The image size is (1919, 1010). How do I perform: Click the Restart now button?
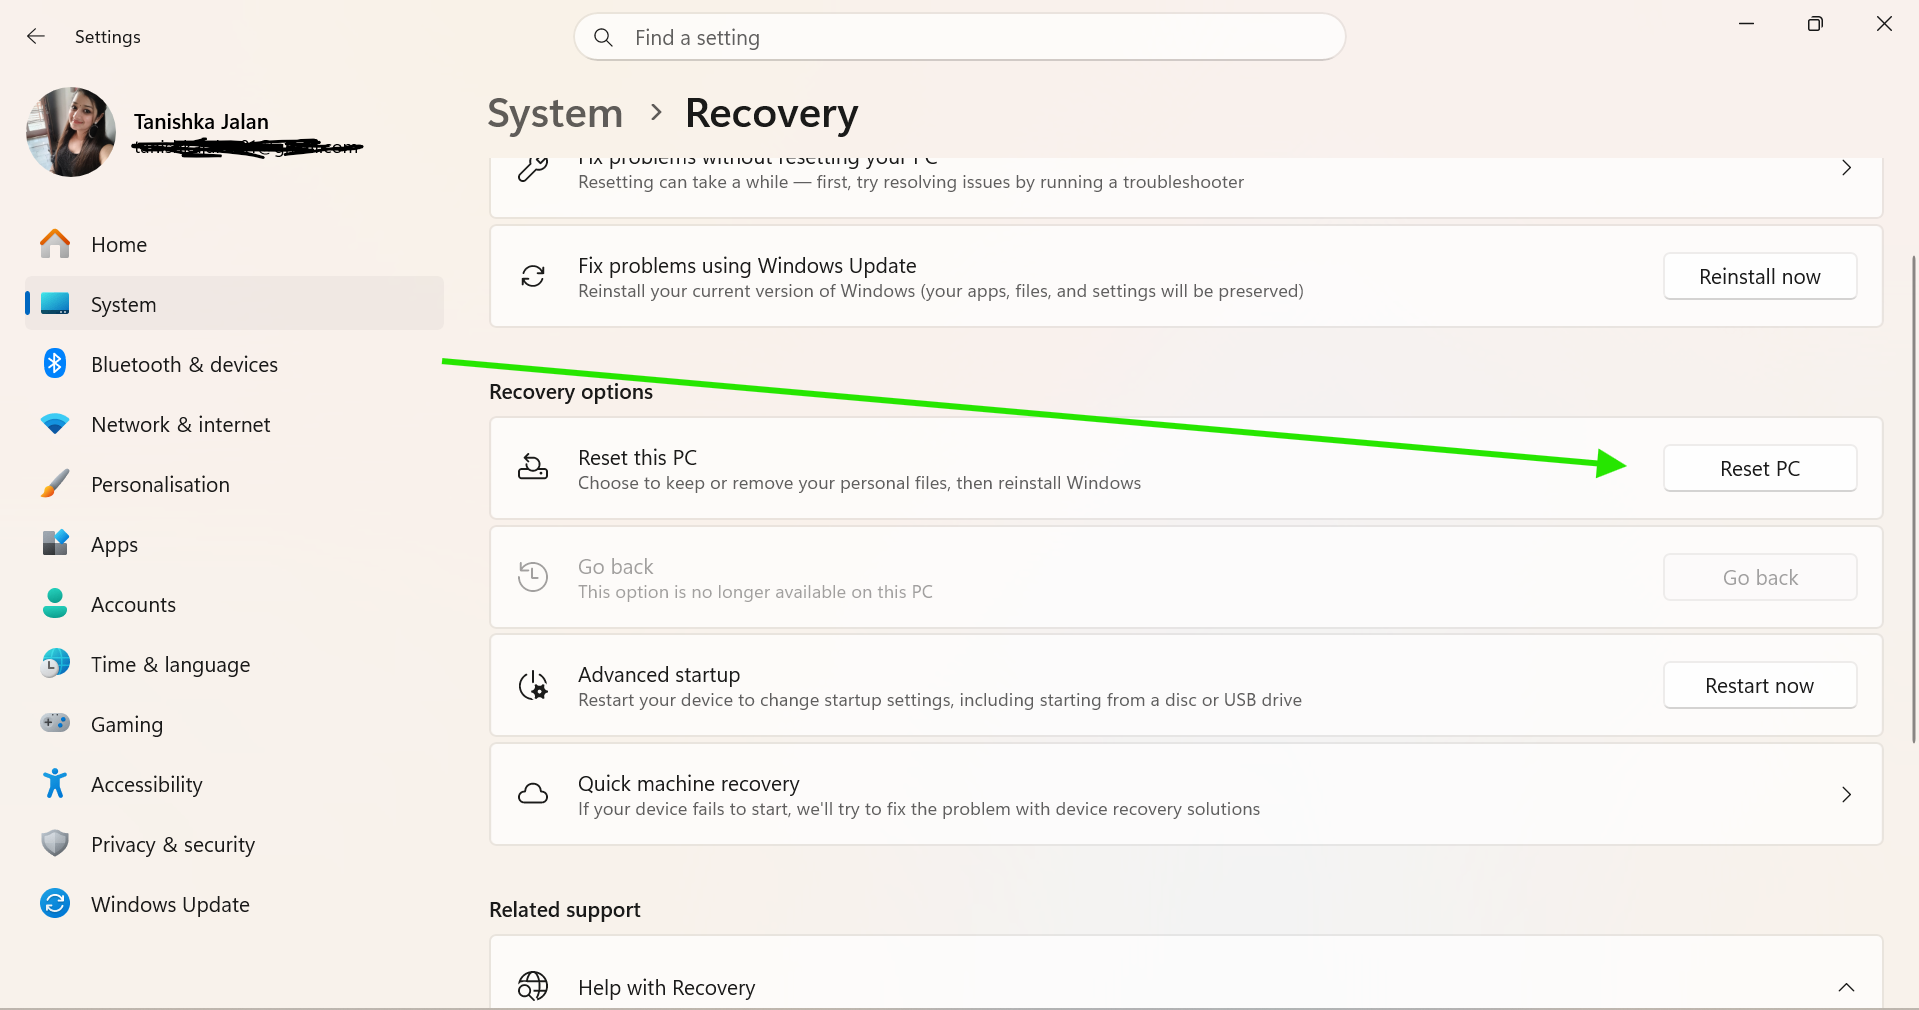pyautogui.click(x=1760, y=685)
